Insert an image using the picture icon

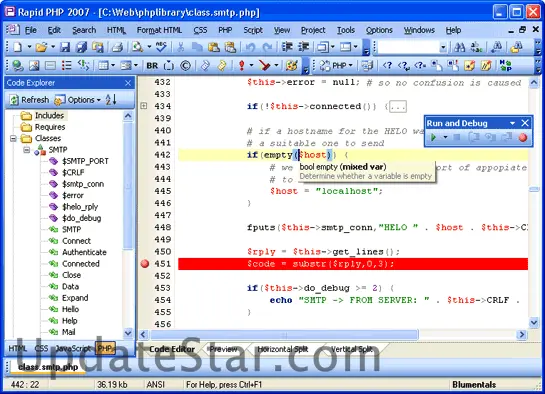[34, 65]
